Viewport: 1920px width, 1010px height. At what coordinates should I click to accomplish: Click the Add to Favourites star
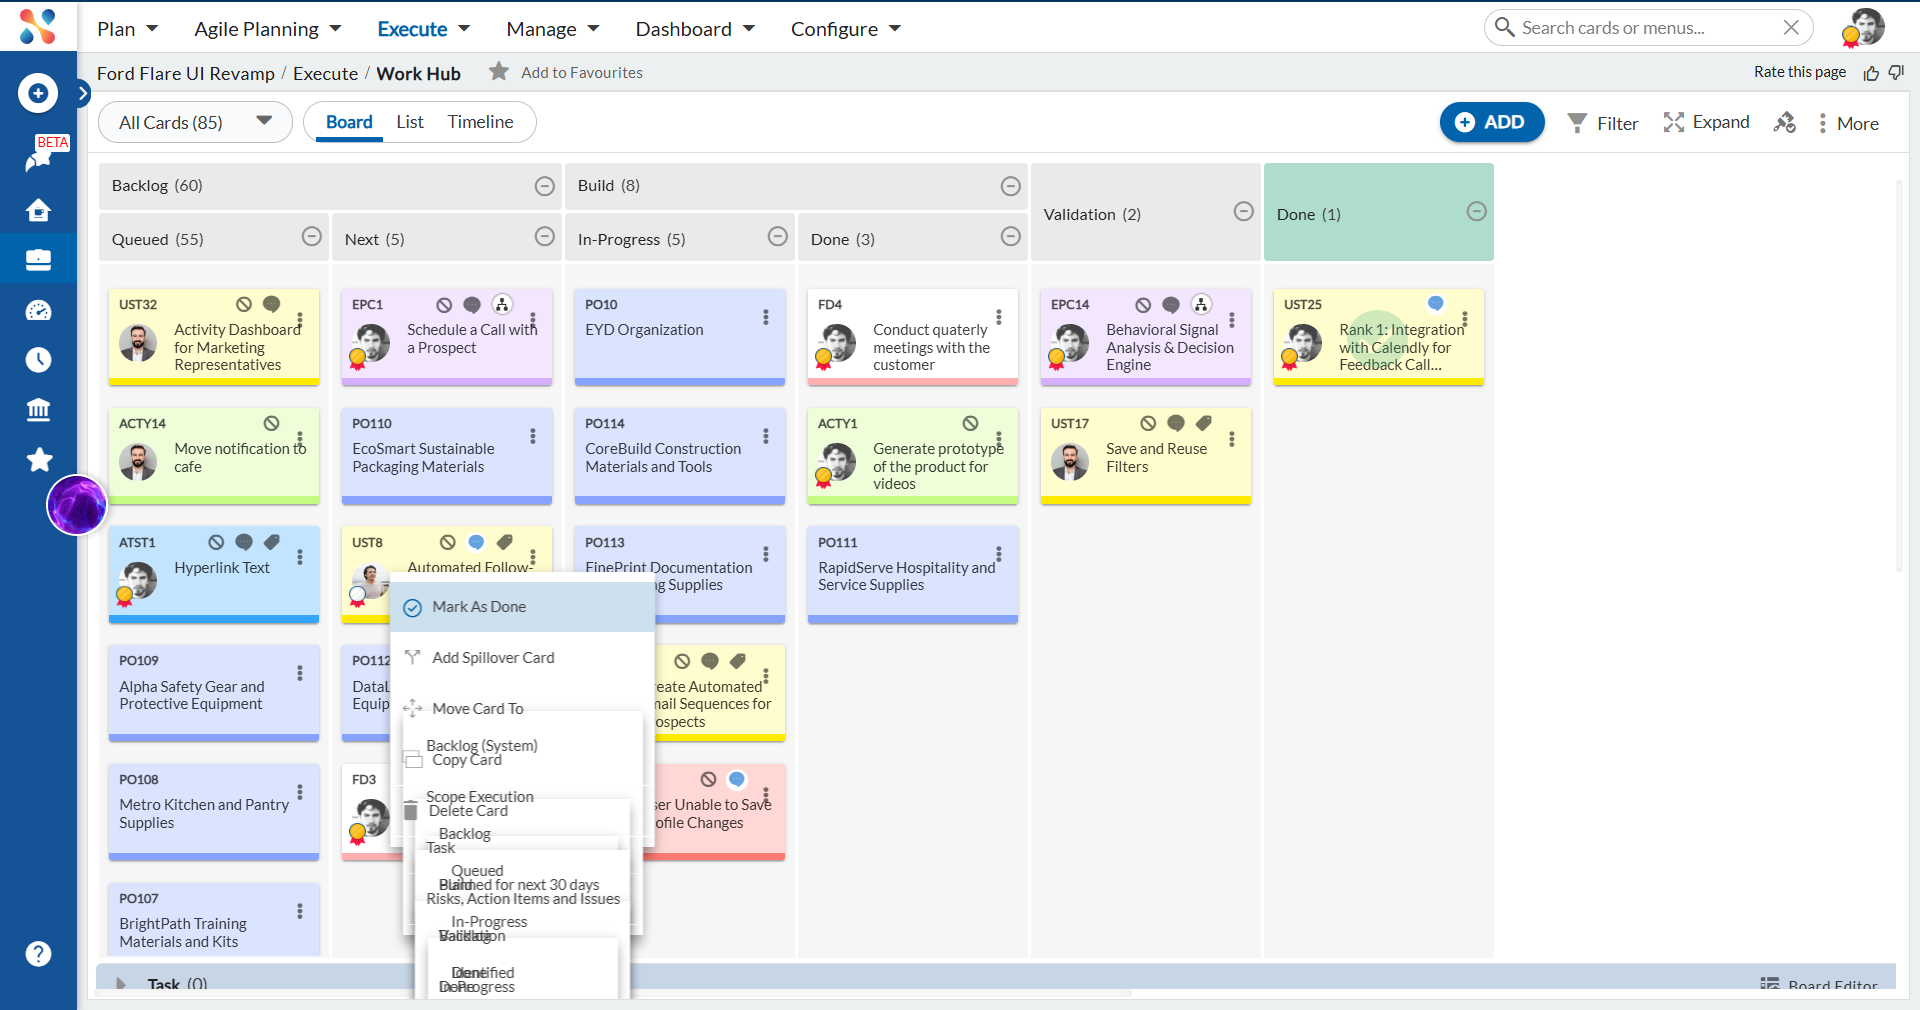[499, 71]
